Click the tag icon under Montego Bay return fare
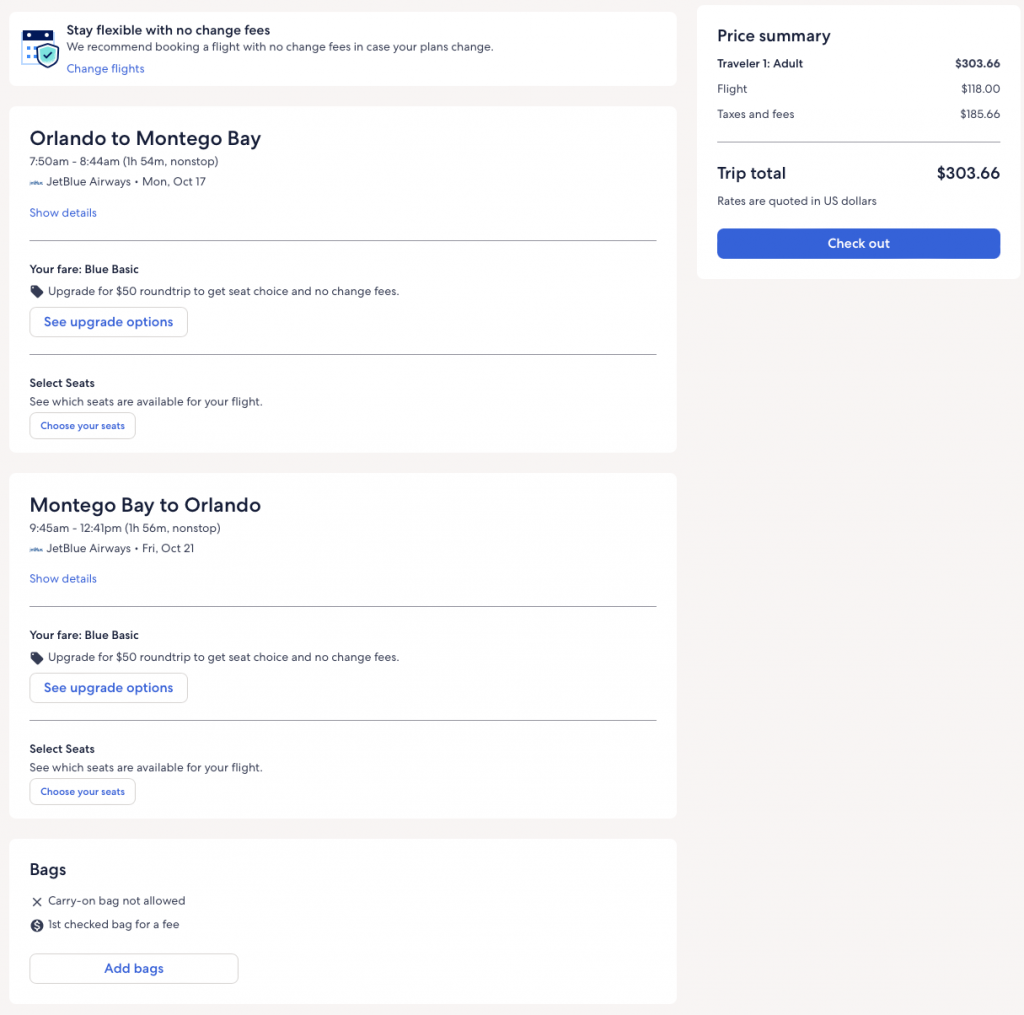The height and width of the screenshot is (1015, 1024). click(x=37, y=658)
